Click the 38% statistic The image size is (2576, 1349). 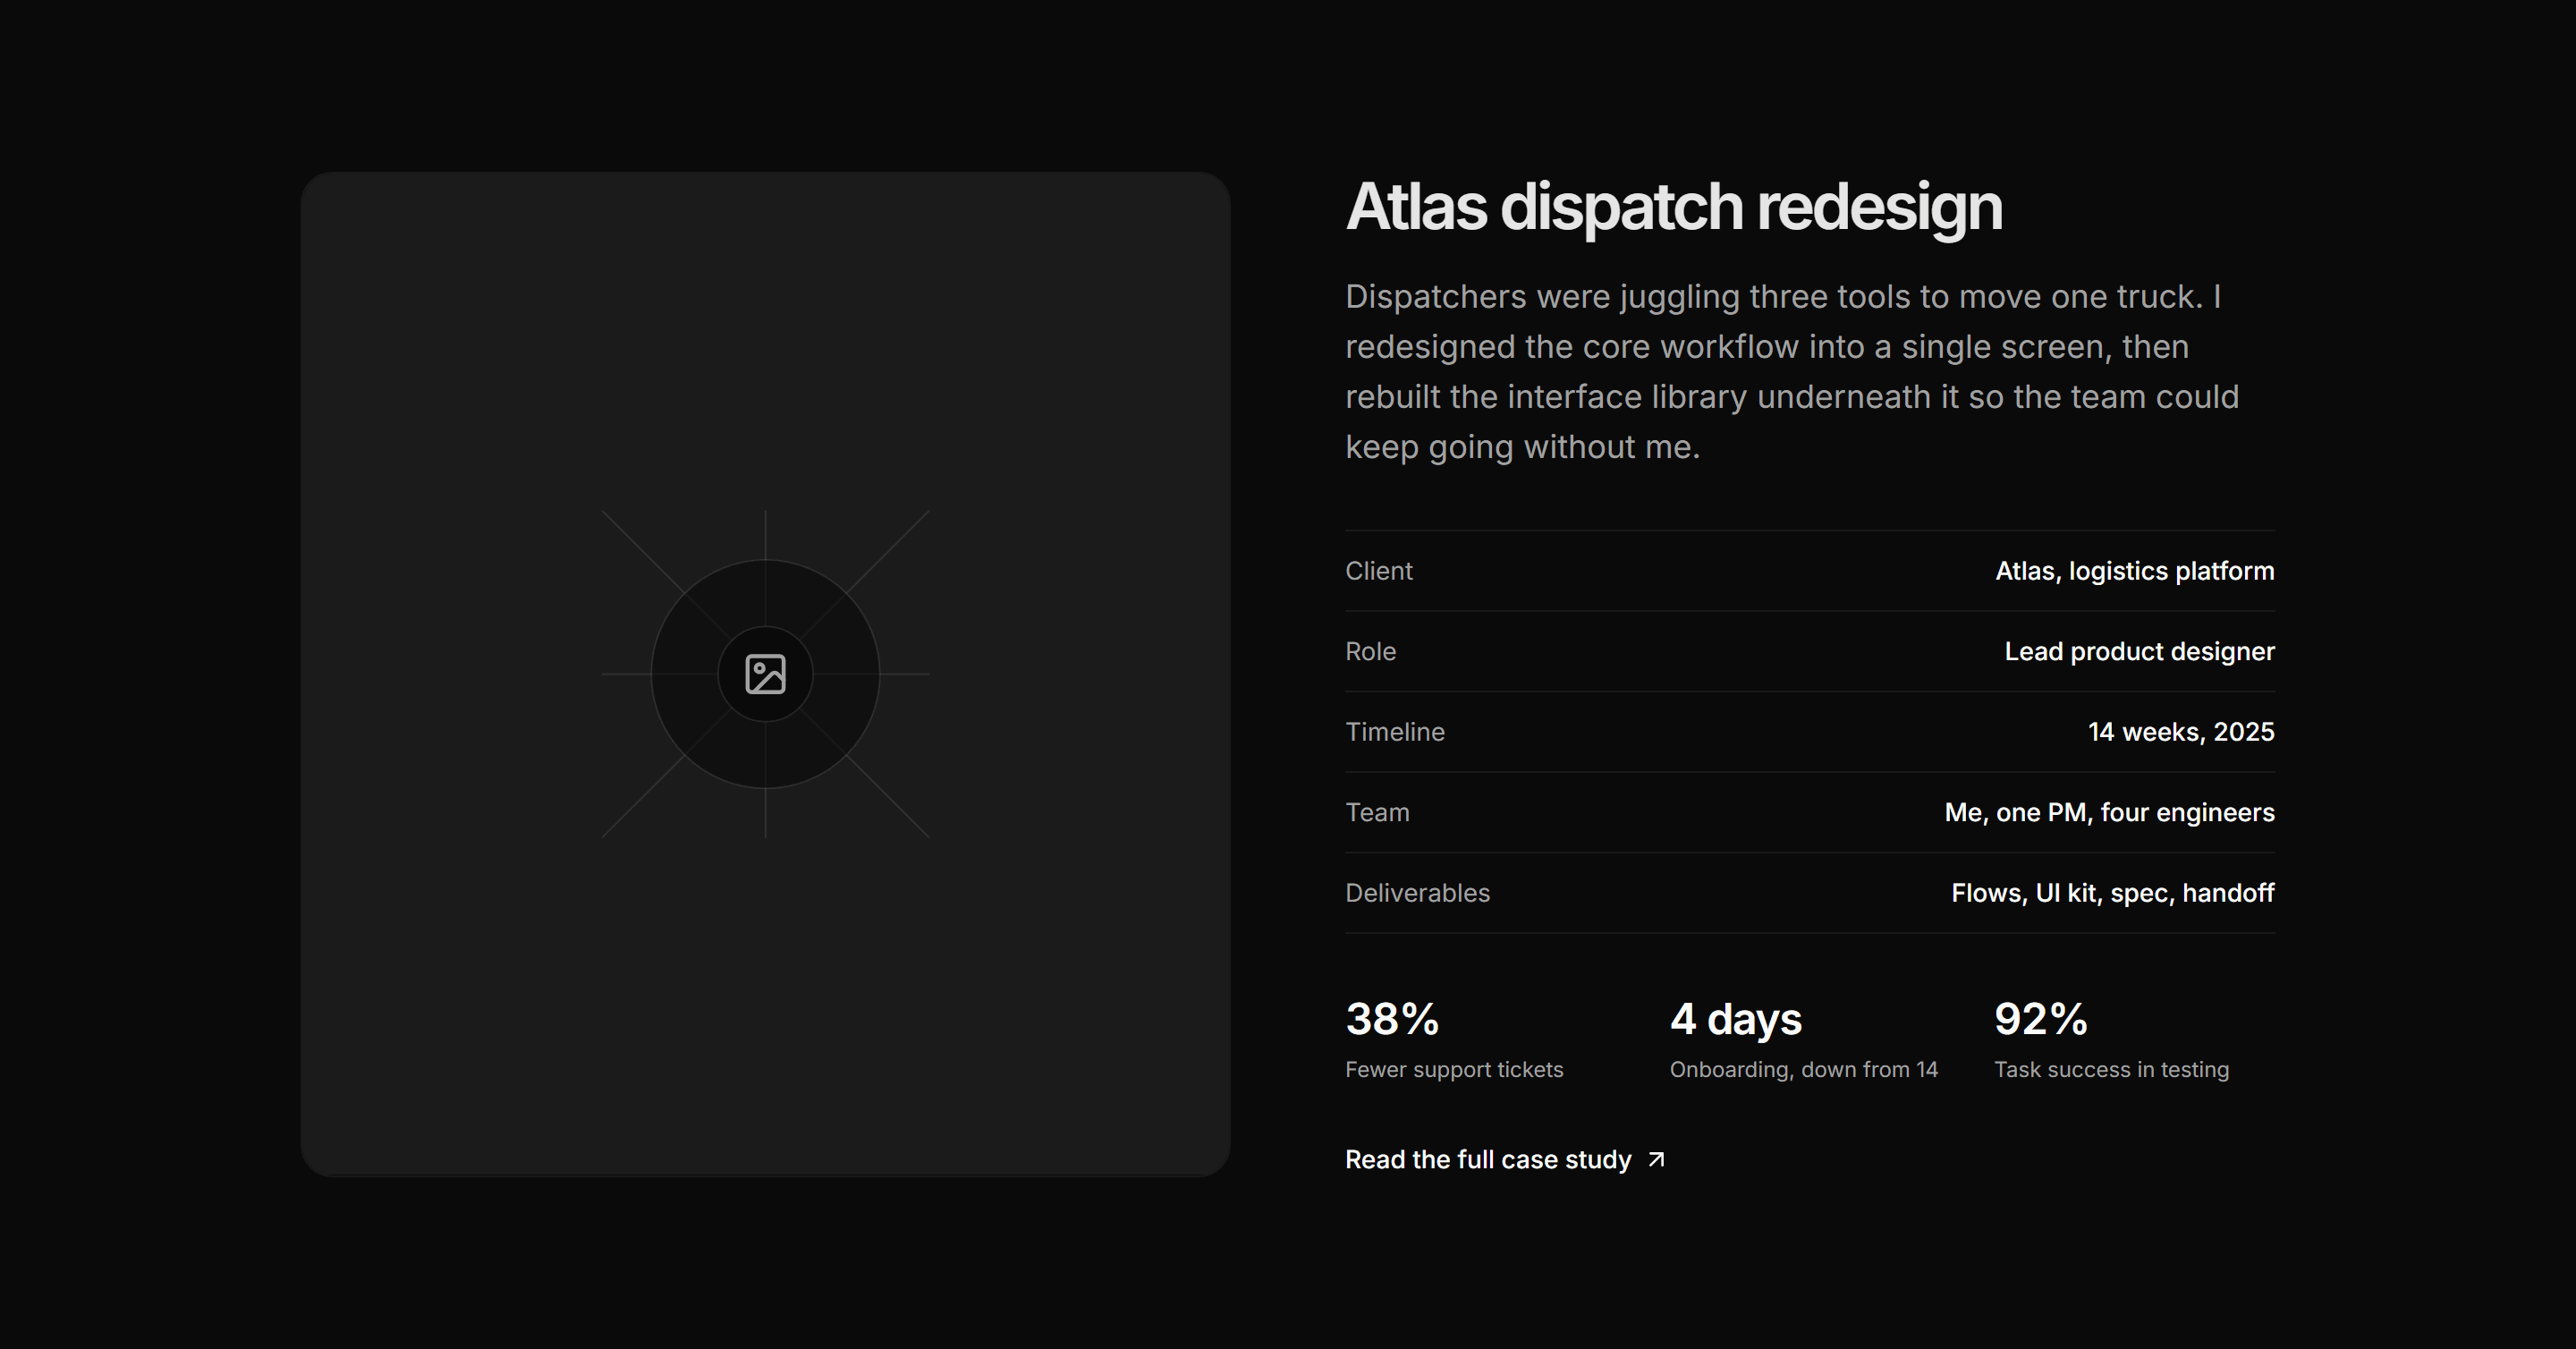tap(1392, 1019)
